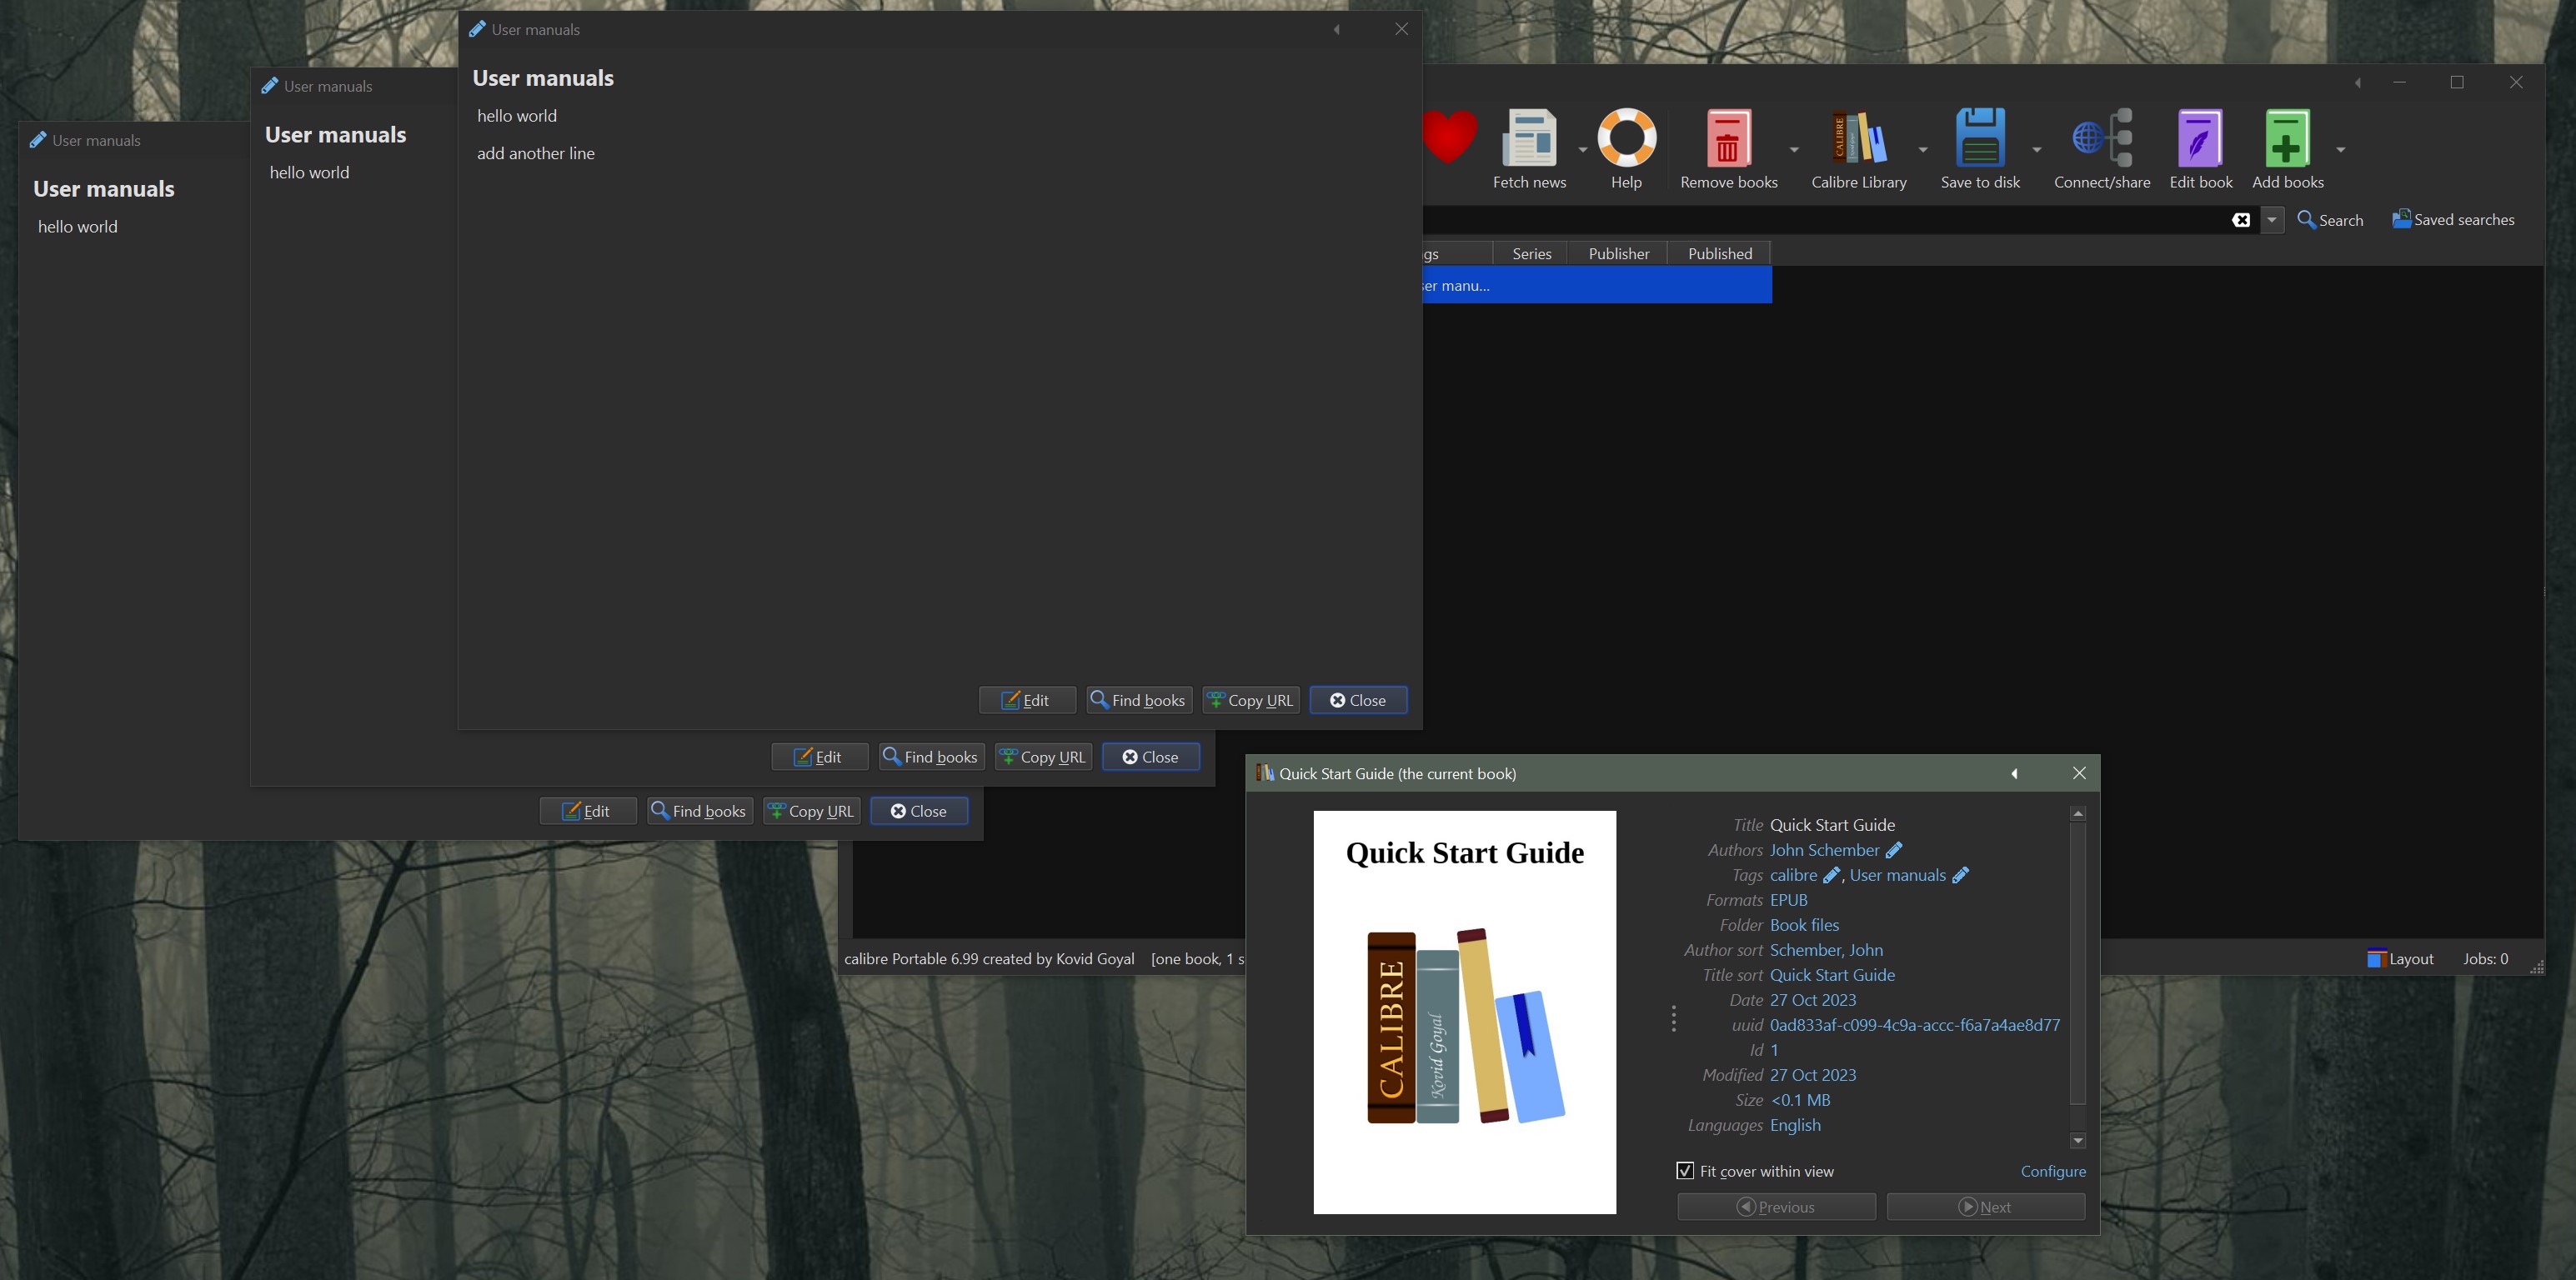The height and width of the screenshot is (1280, 2576).
Task: Click the Add books icon
Action: (2287, 138)
